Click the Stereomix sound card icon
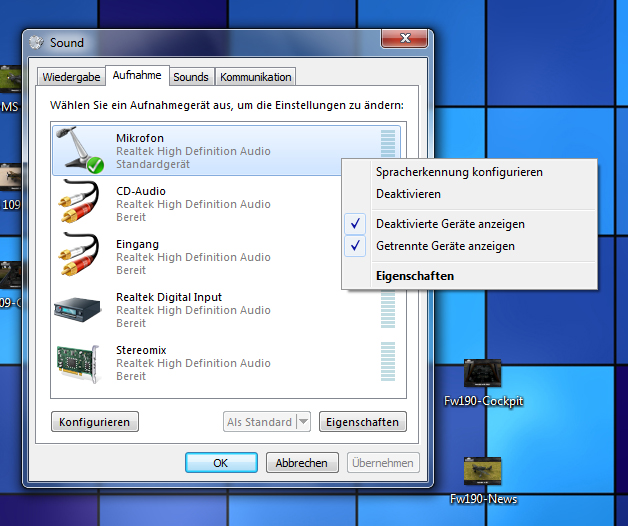 point(80,363)
